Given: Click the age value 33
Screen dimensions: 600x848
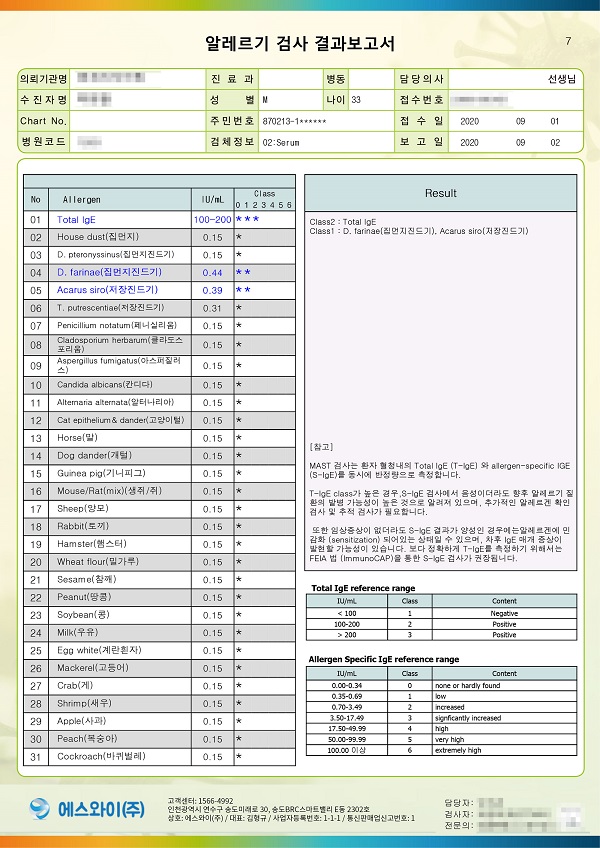Looking at the screenshot, I should coord(356,100).
